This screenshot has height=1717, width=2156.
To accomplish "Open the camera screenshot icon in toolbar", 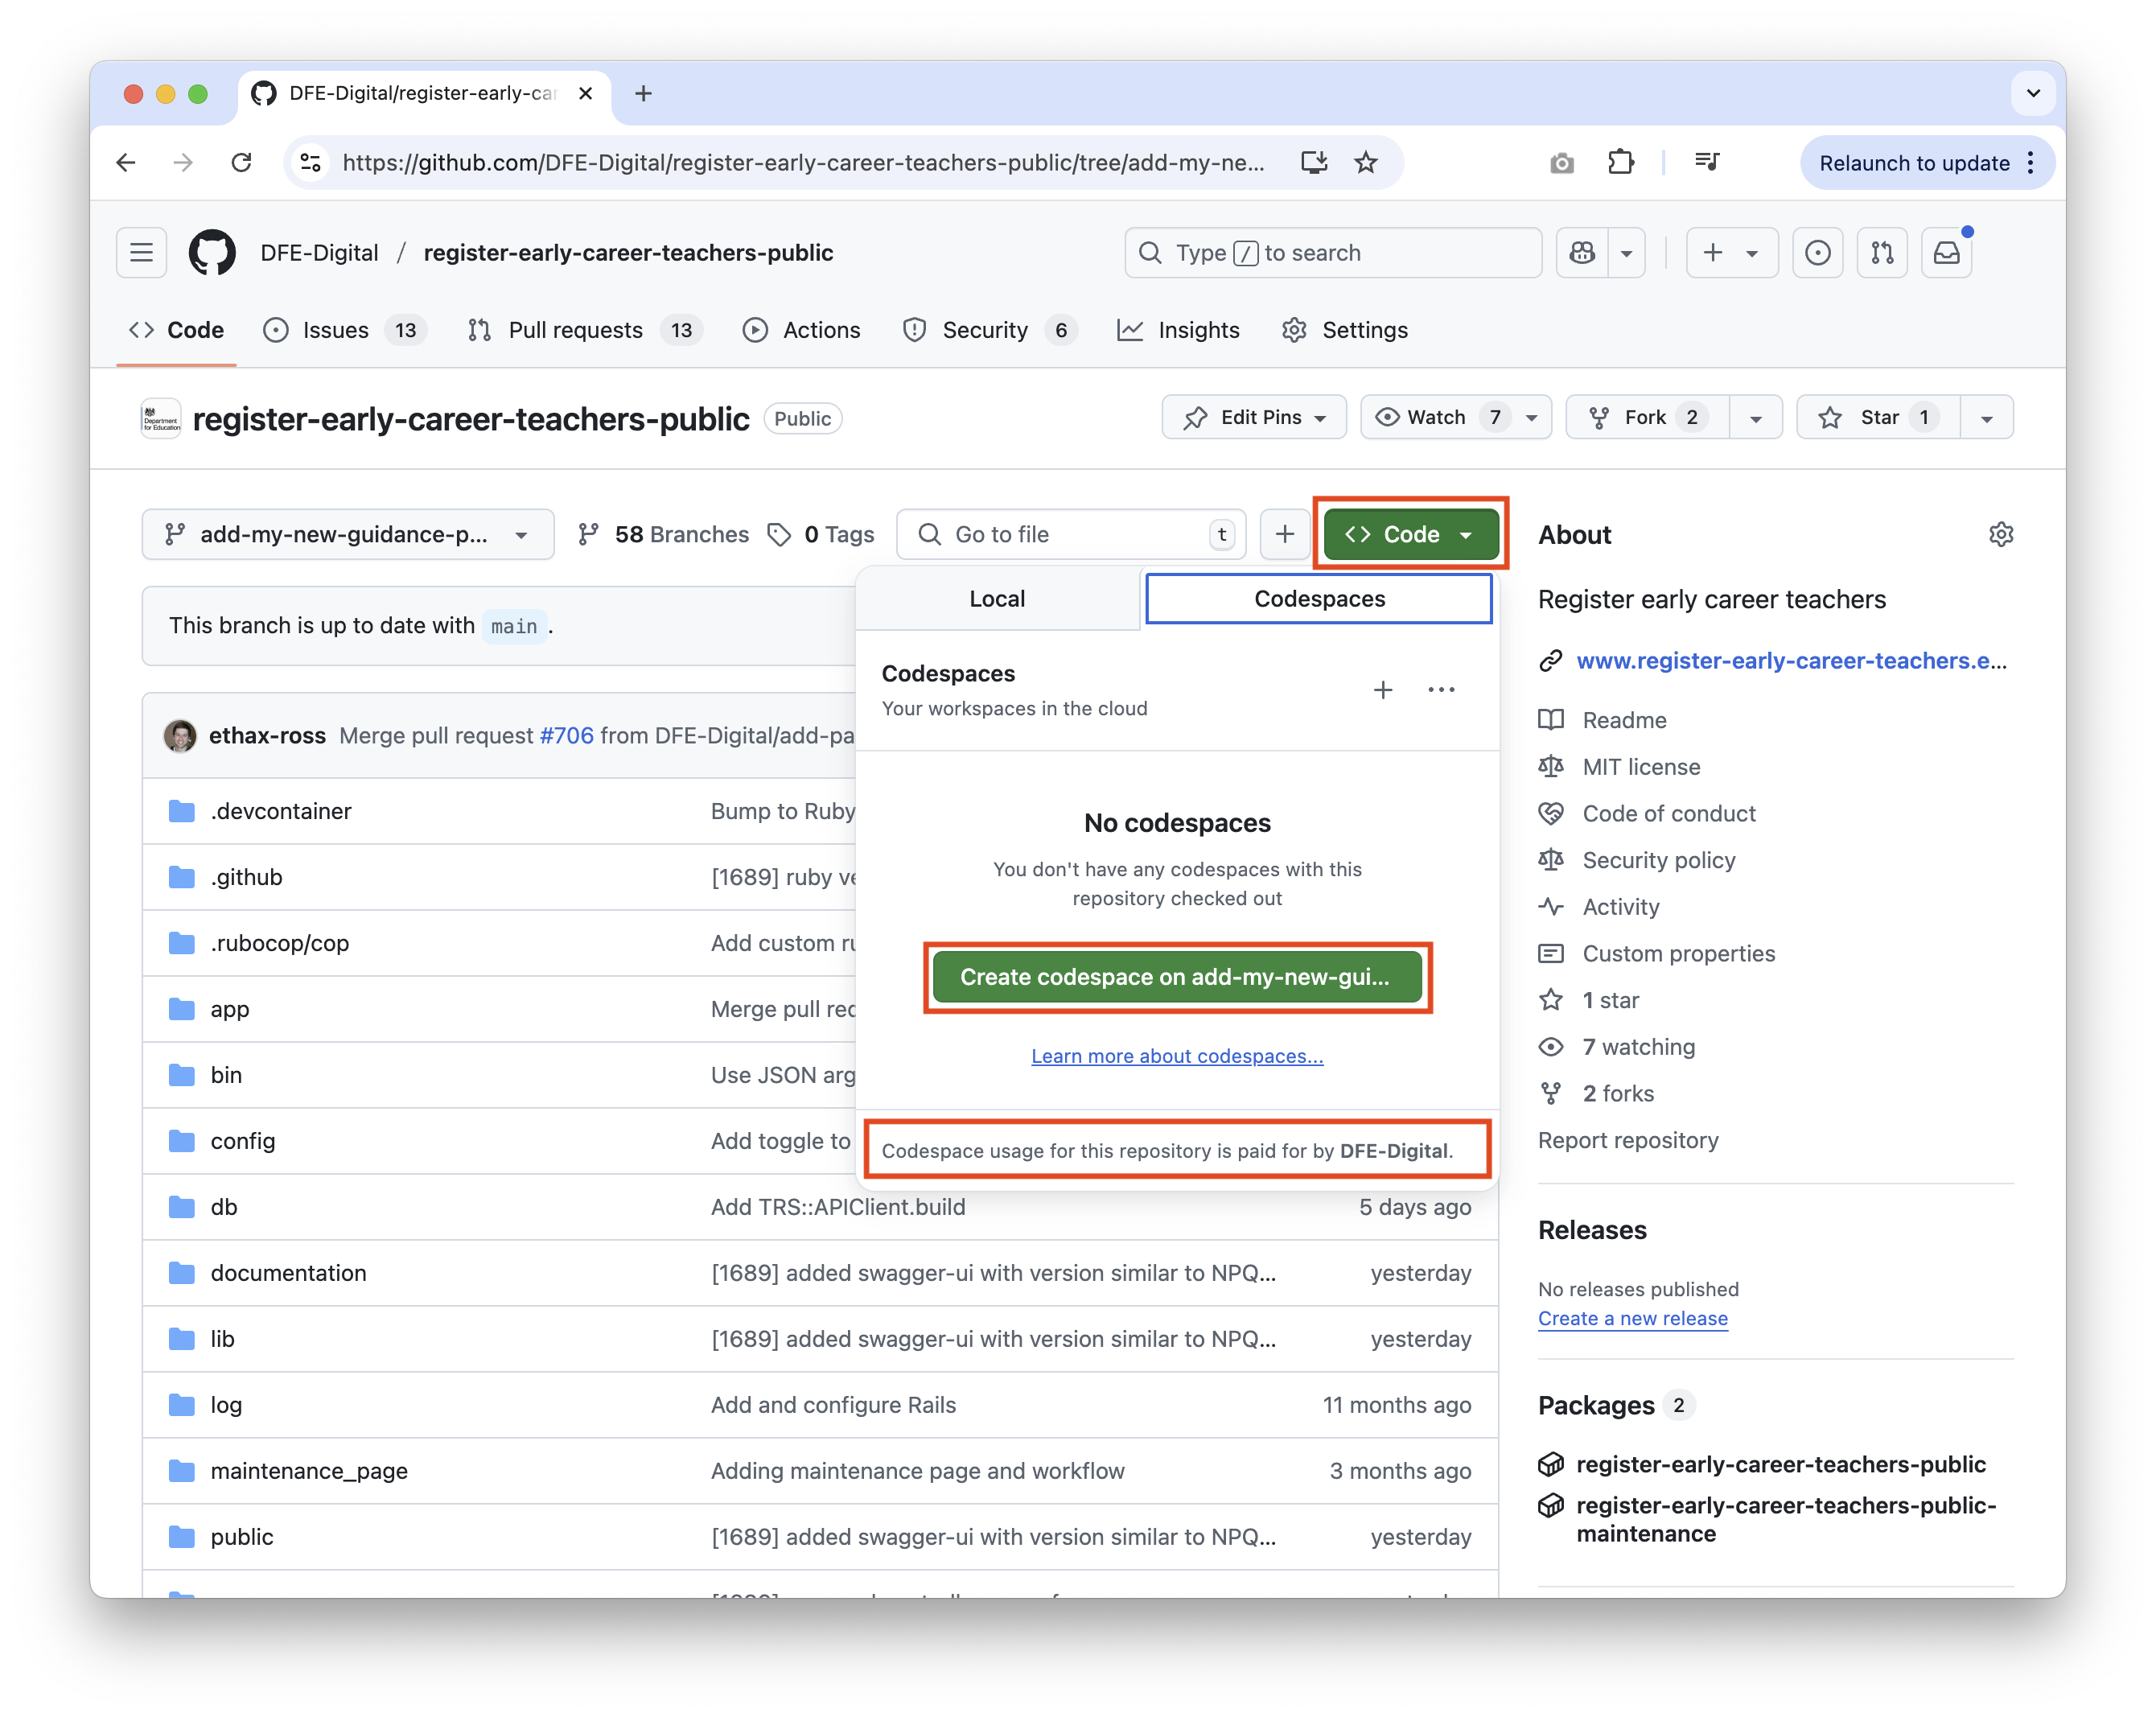I will pos(1561,162).
